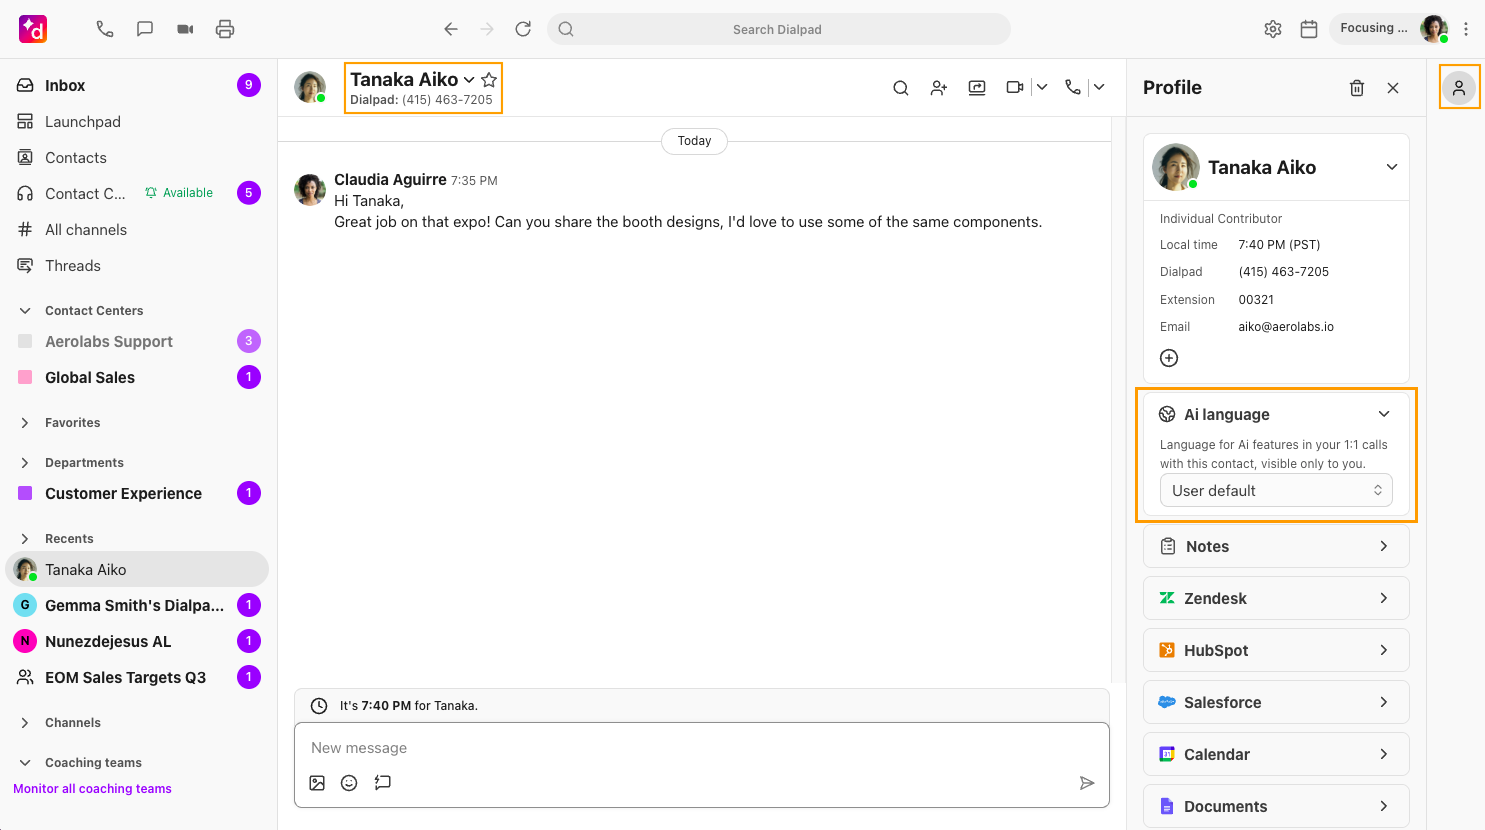Start a meeting with the video camera icon
1485x830 pixels.
[185, 29]
